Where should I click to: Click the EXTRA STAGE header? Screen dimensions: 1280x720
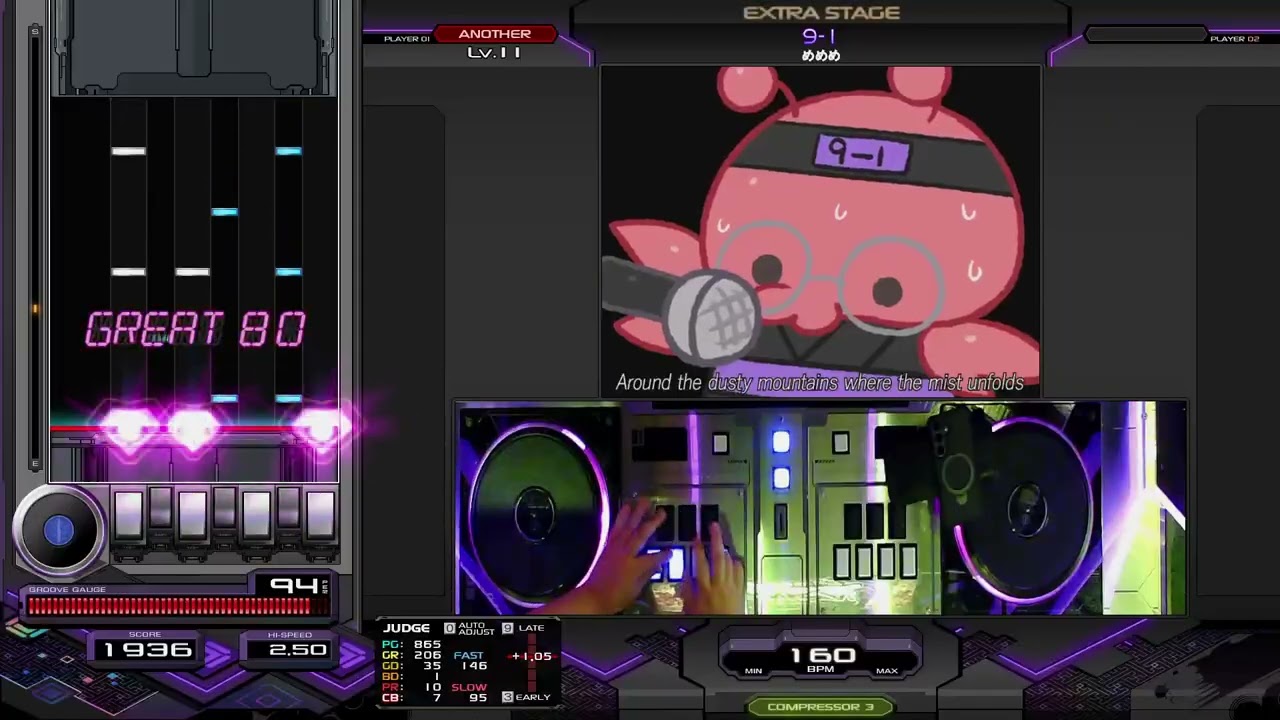(821, 13)
